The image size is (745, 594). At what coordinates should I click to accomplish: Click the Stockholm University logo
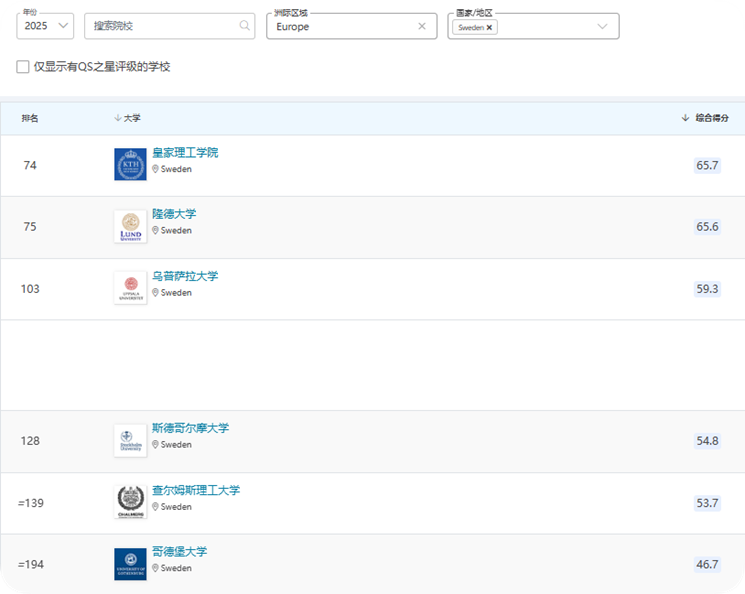click(x=130, y=441)
